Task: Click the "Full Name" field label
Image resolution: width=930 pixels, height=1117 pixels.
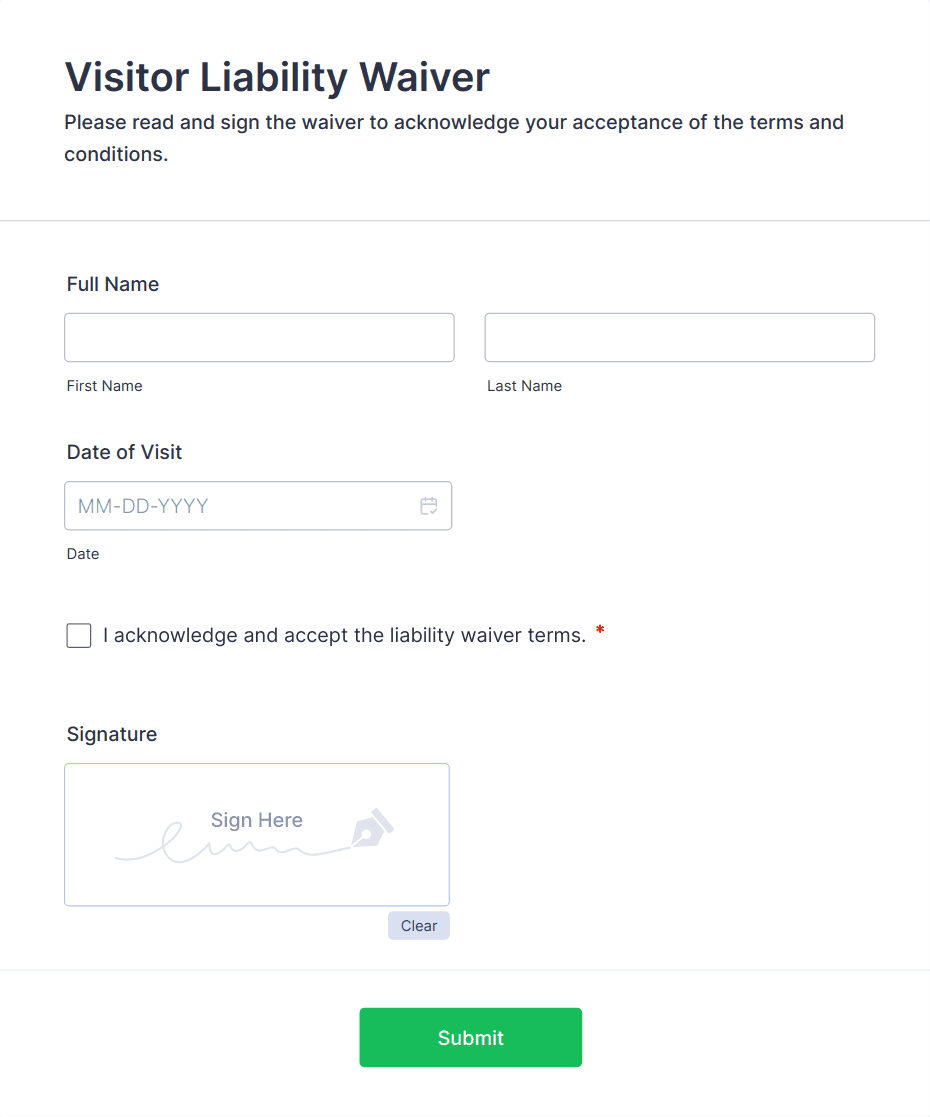Action: [x=113, y=284]
